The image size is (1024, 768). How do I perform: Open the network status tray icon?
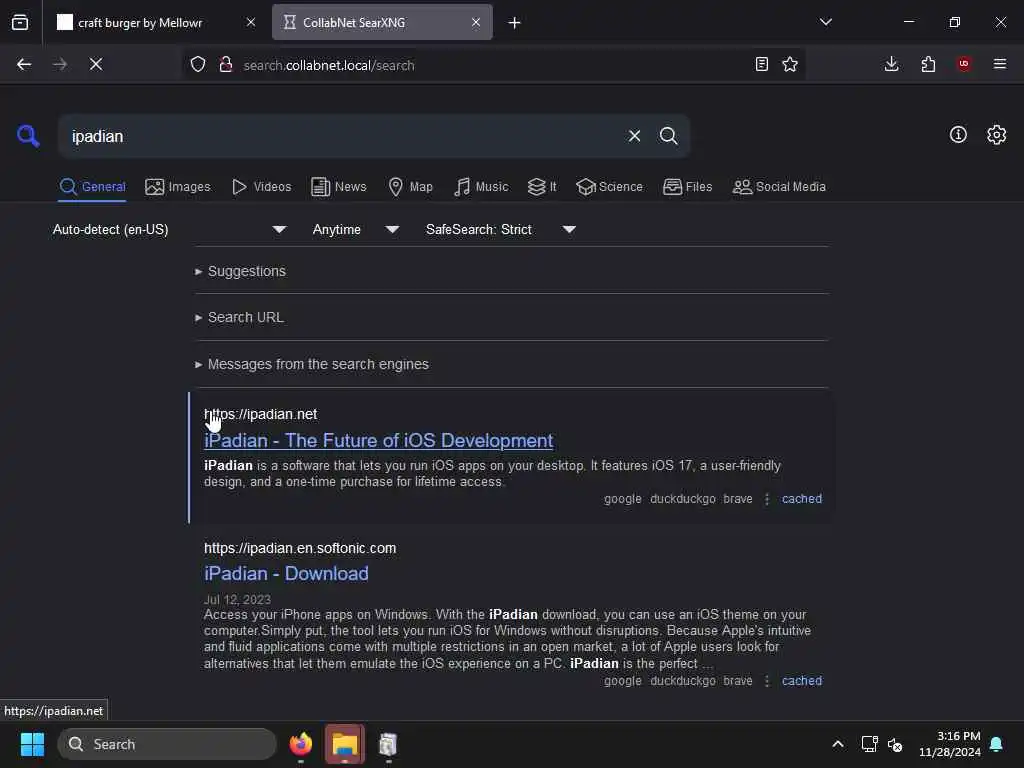coord(869,744)
